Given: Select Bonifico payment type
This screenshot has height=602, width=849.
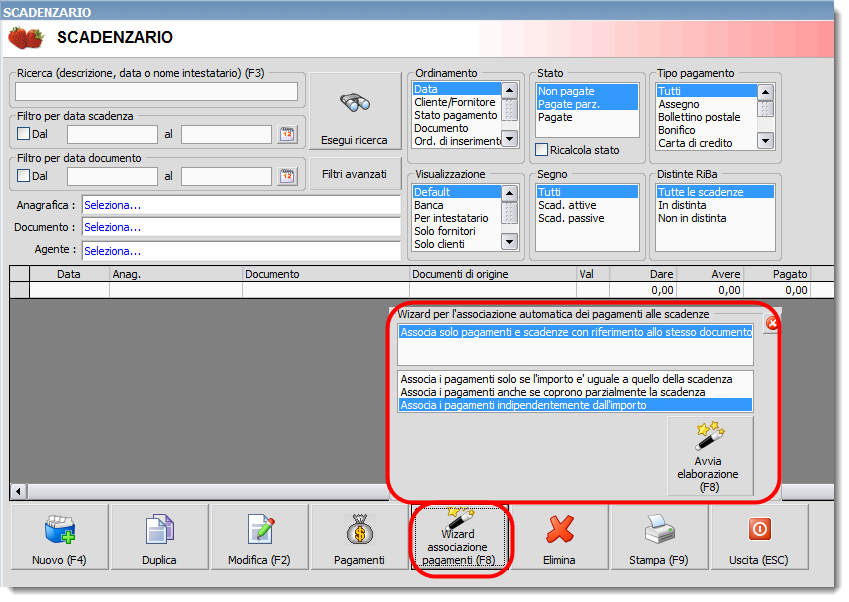Looking at the screenshot, I should 707,130.
